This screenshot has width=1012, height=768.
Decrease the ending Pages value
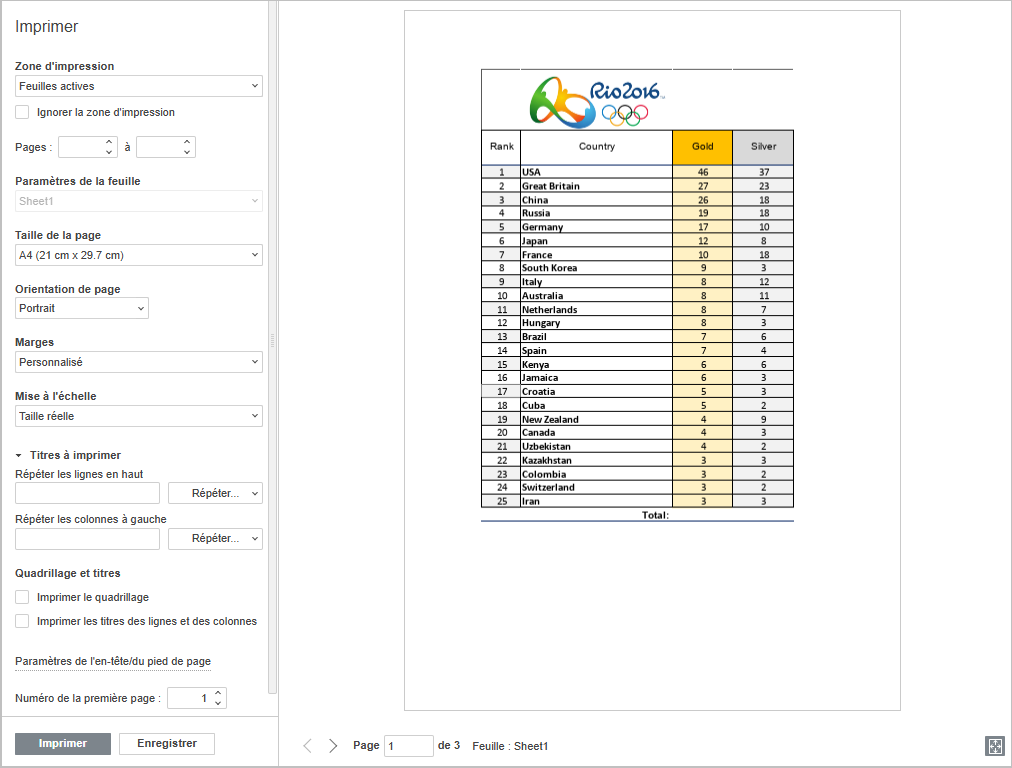[x=187, y=153]
